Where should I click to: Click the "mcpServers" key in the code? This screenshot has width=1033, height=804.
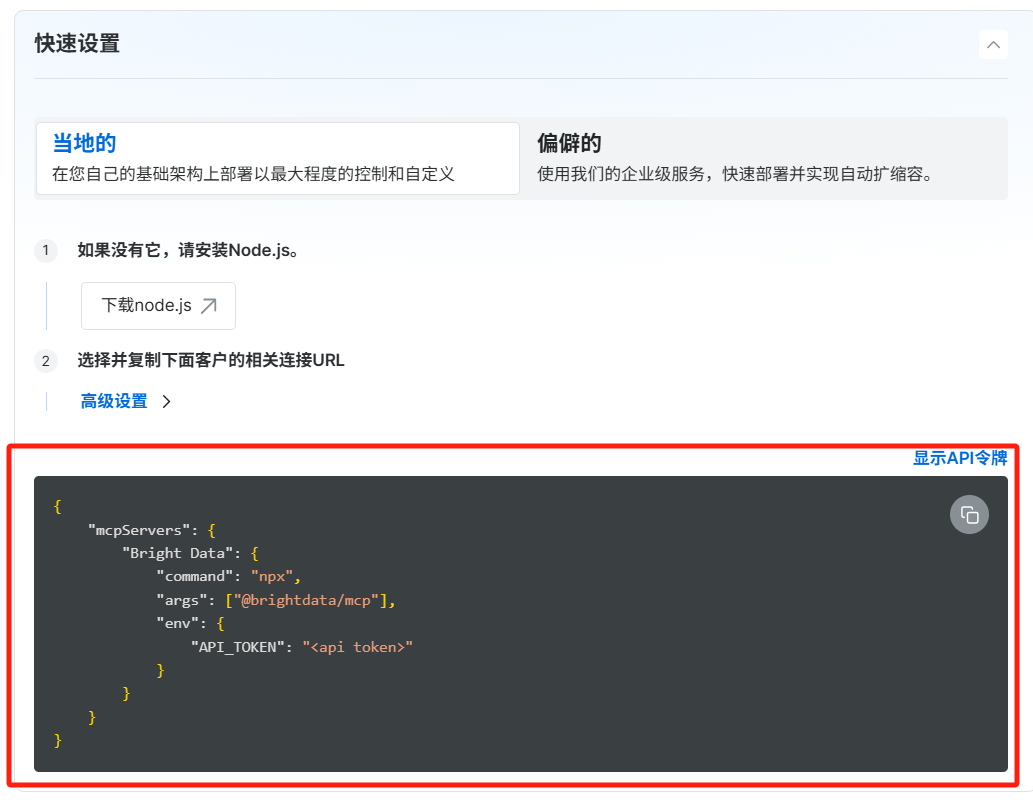tap(139, 531)
